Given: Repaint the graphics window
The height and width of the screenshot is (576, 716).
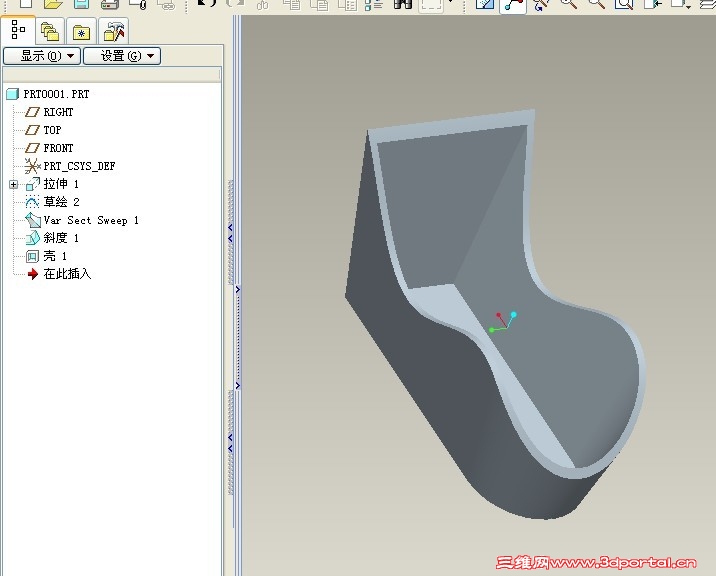Looking at the screenshot, I should [485, 4].
